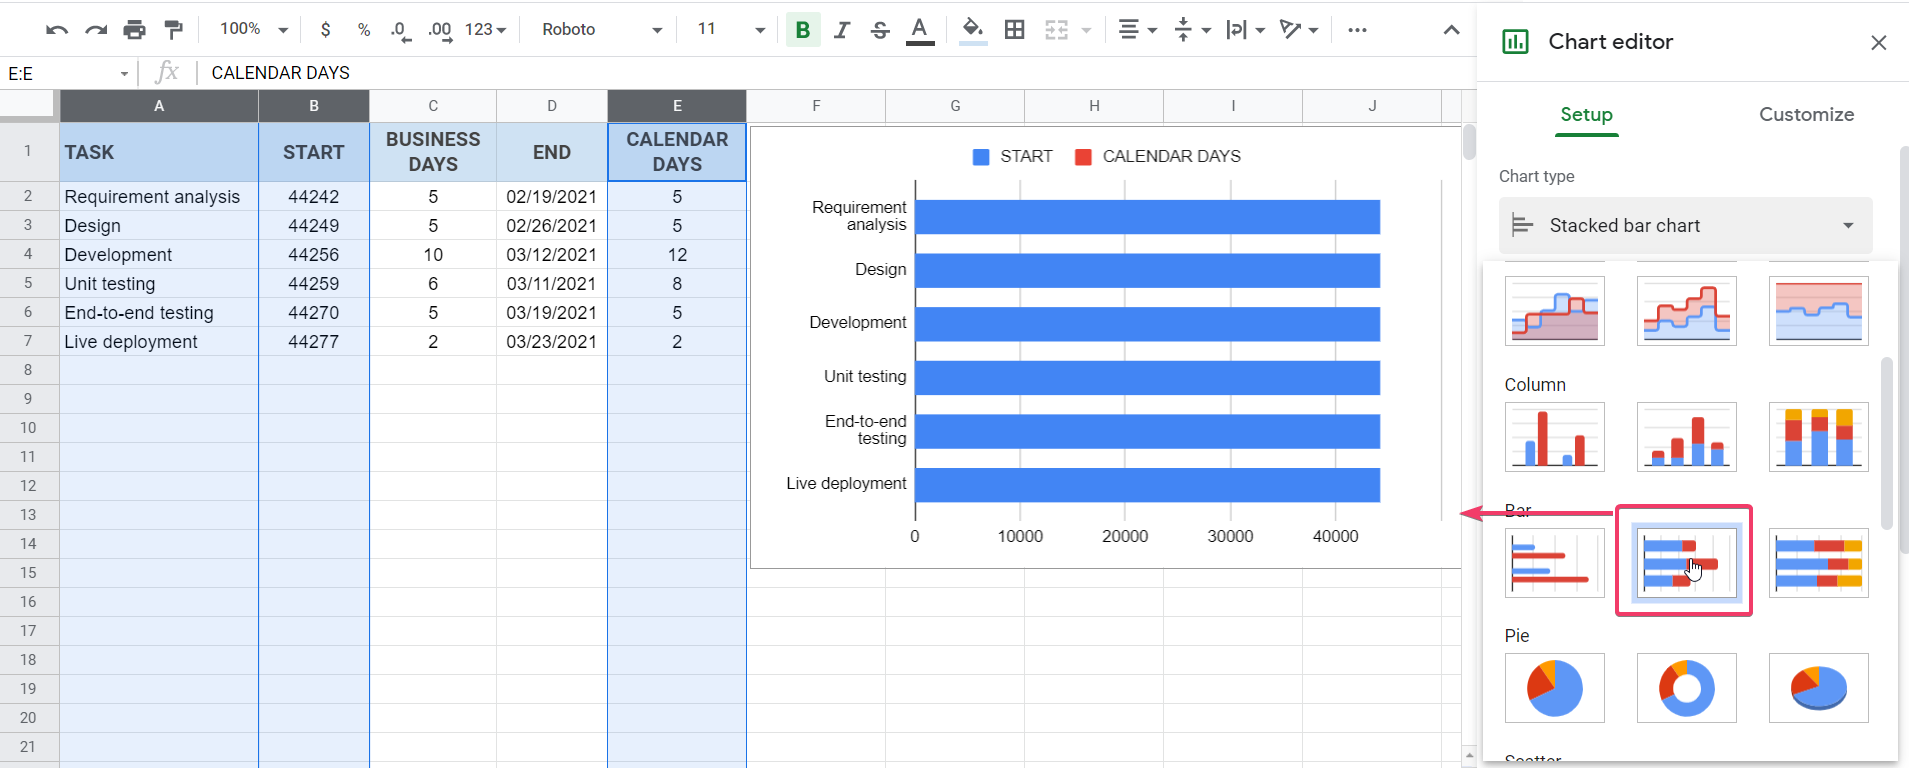The height and width of the screenshot is (768, 1909).
Task: Open the text wrapping dropdown
Action: click(x=1246, y=30)
